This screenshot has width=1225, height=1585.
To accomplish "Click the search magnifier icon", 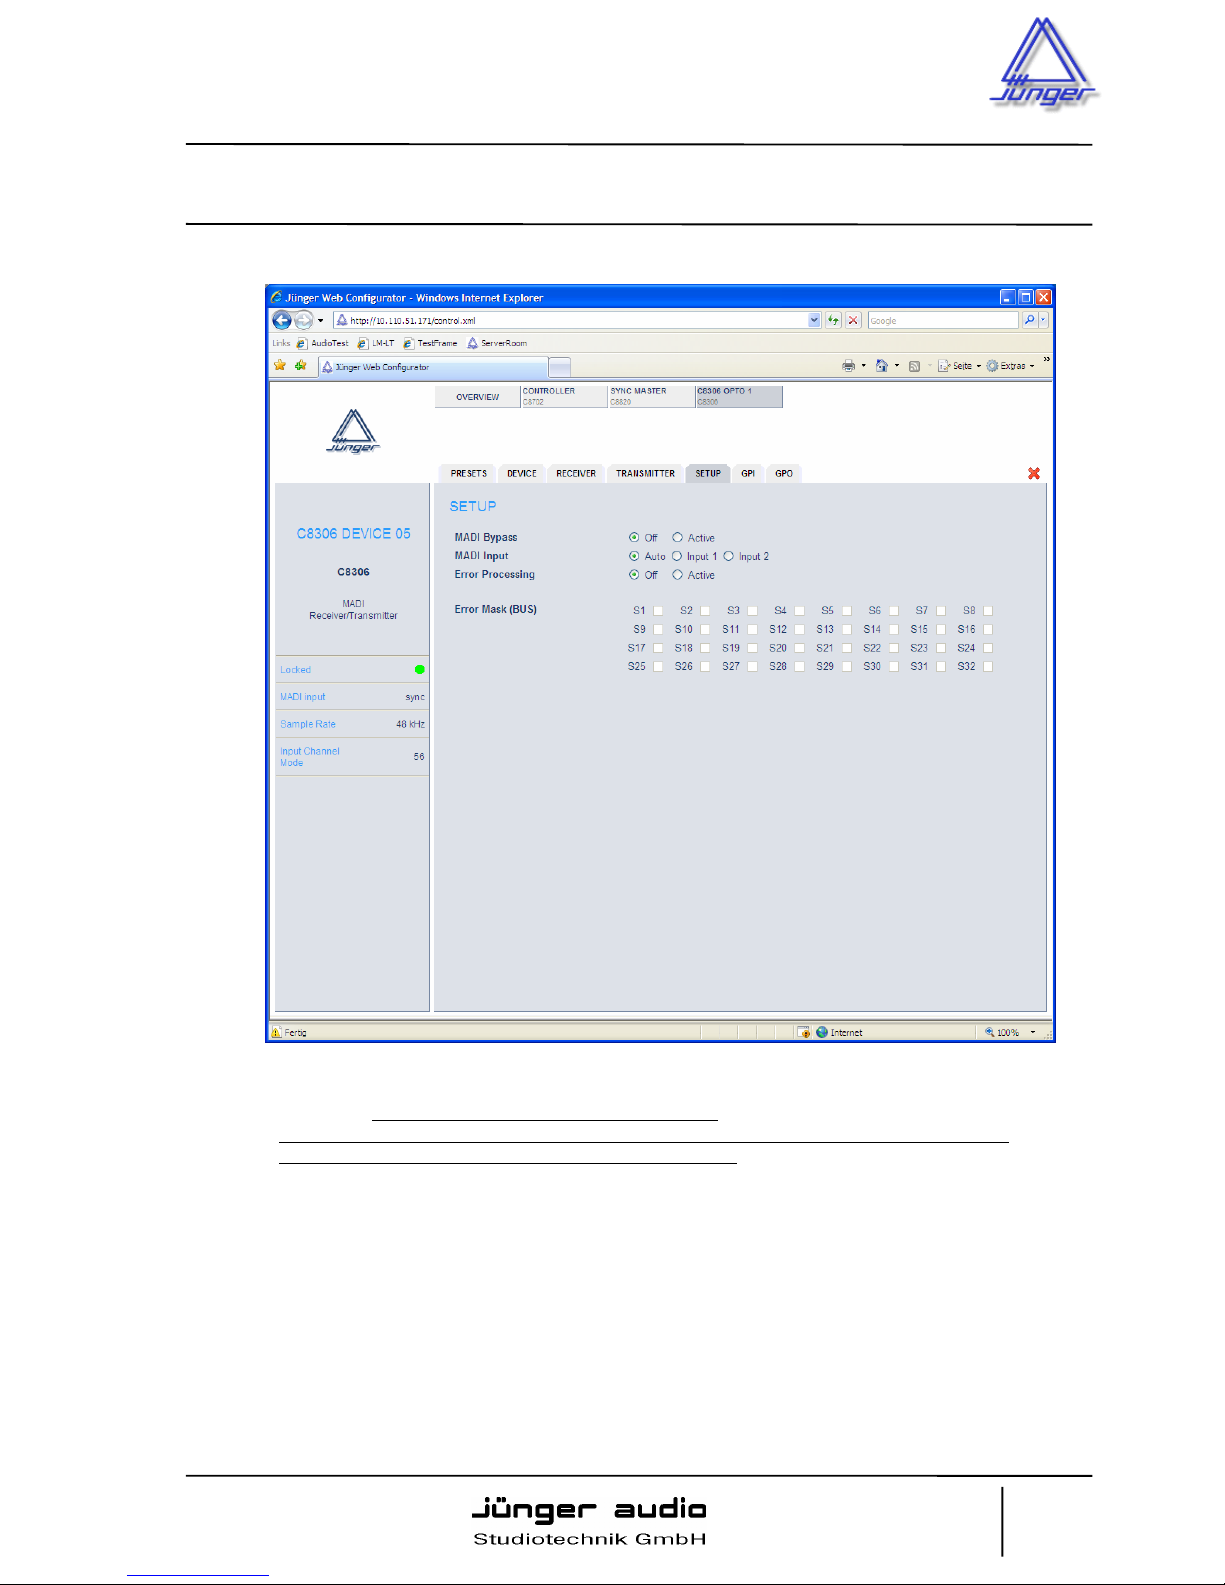I will pos(1029,320).
